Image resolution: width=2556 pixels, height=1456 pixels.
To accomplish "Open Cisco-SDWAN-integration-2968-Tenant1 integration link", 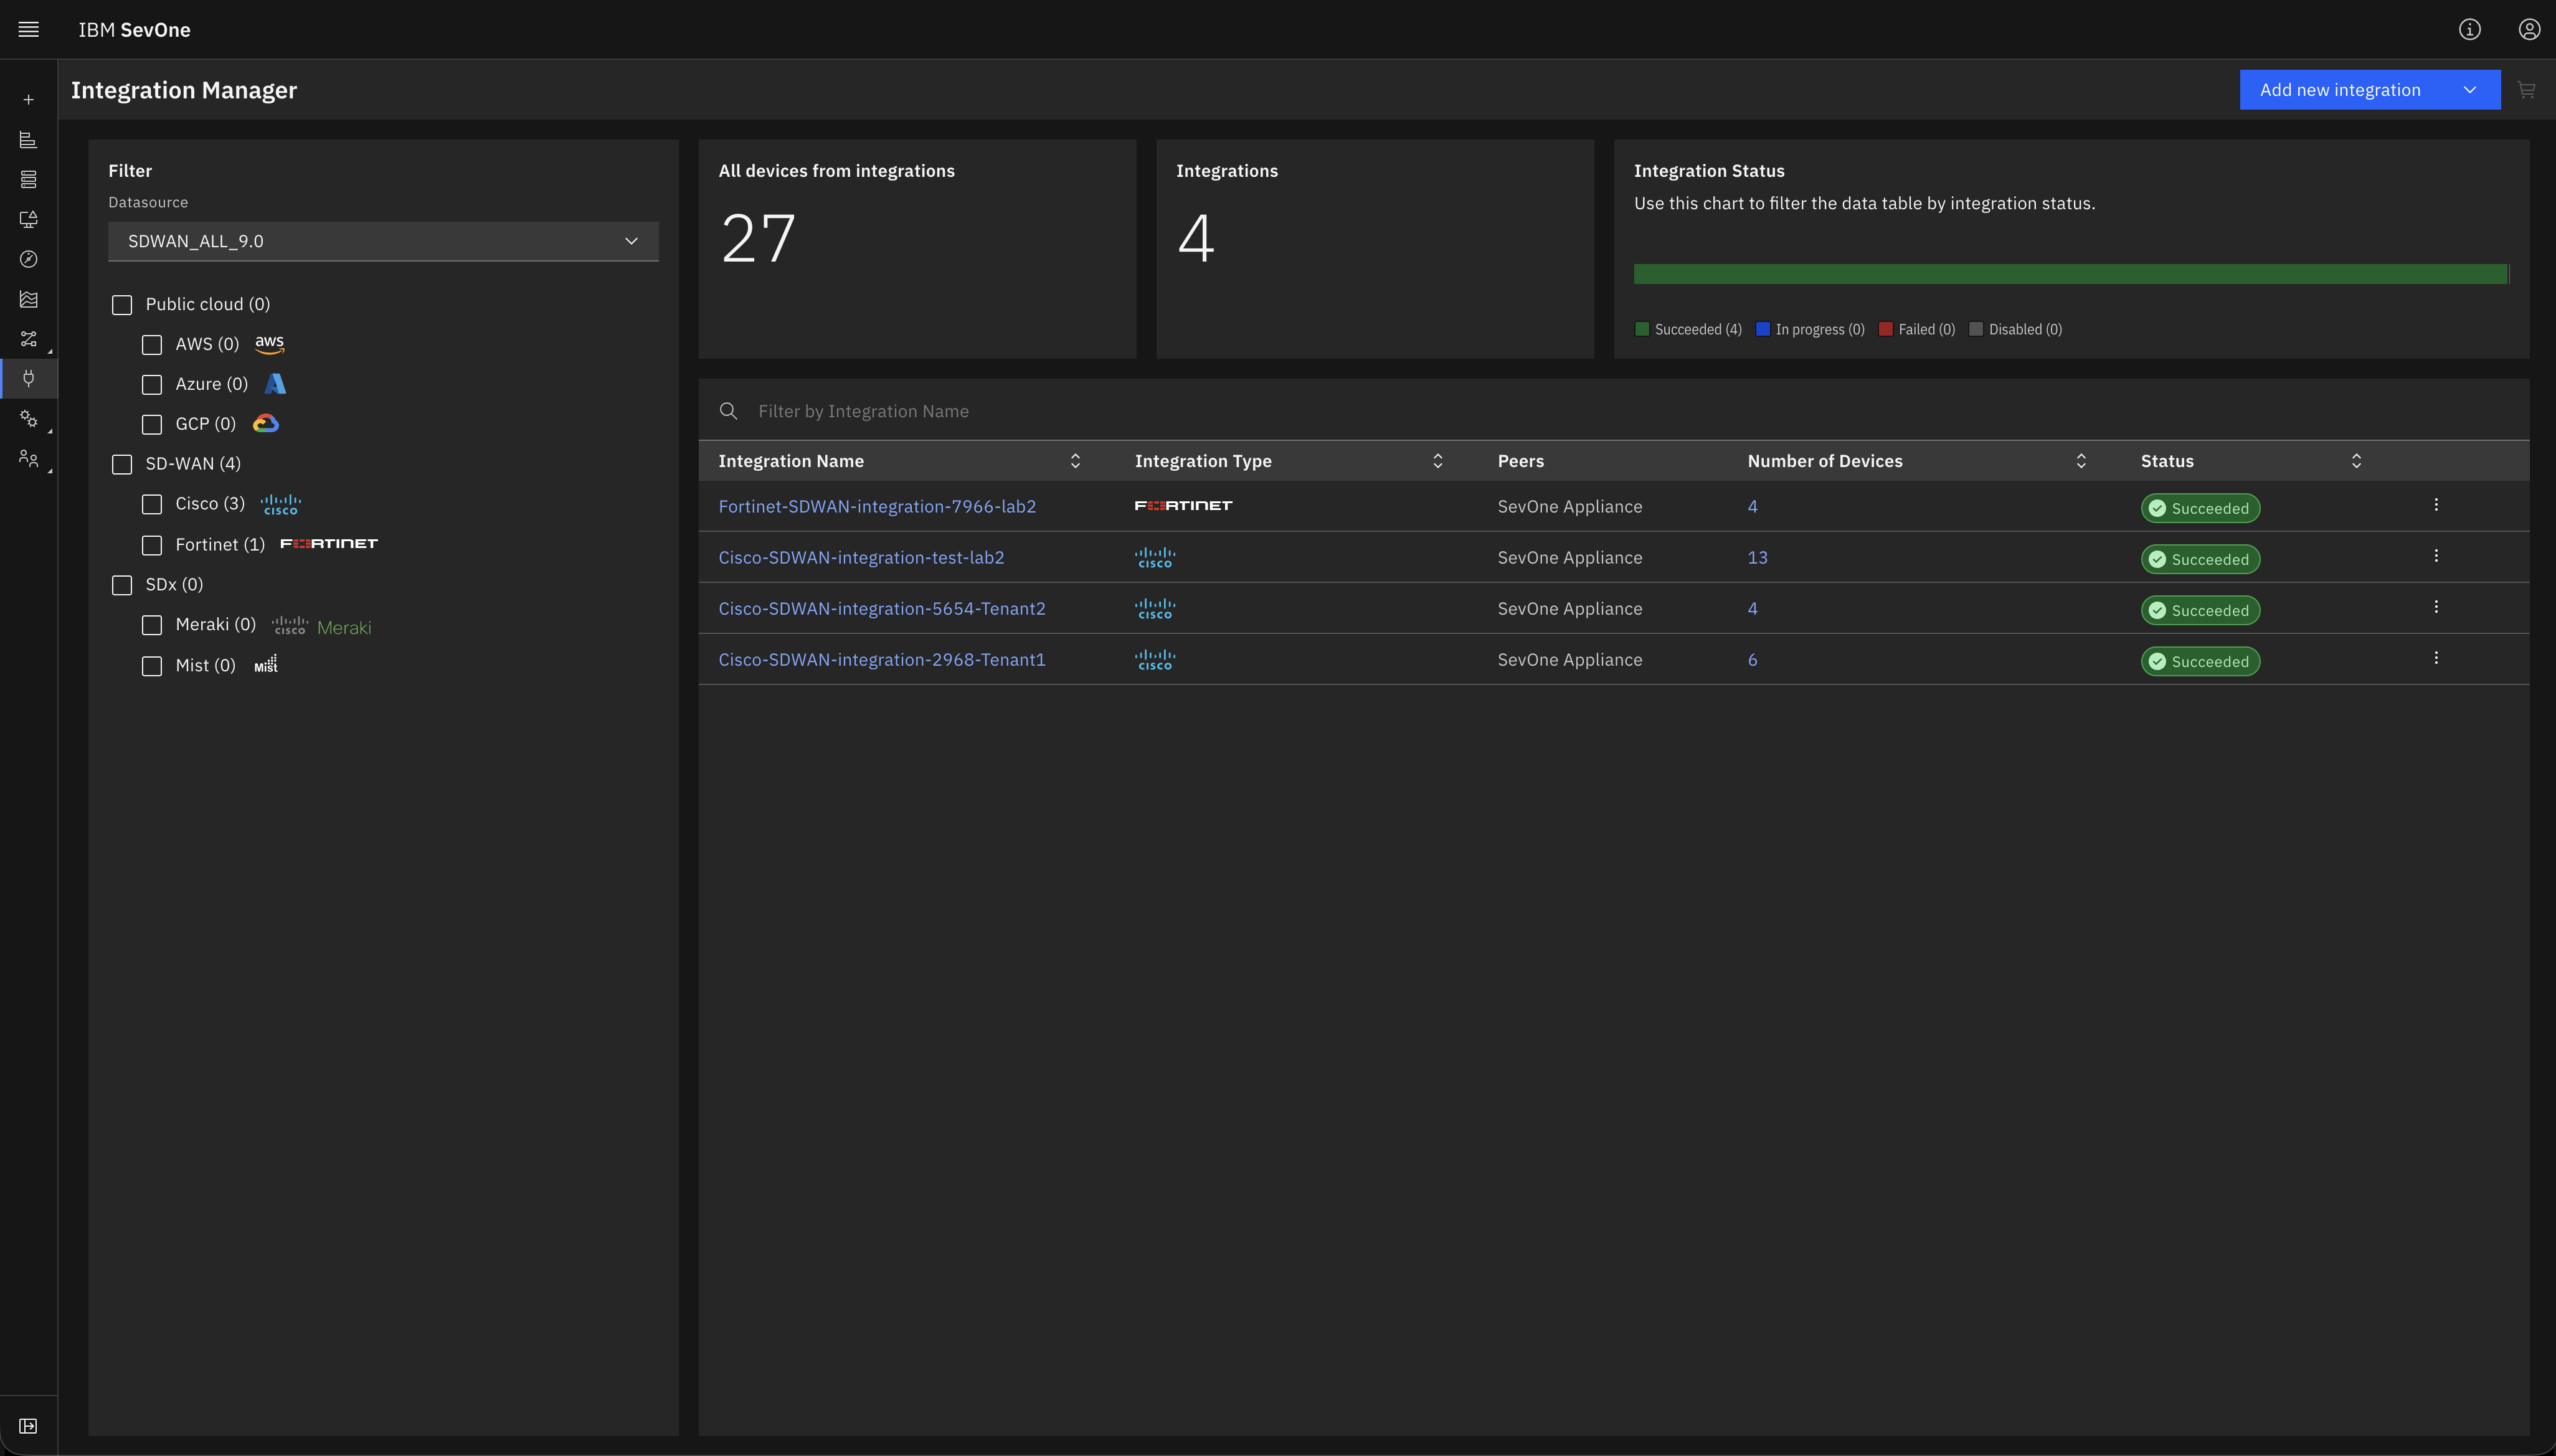I will pyautogui.click(x=882, y=659).
